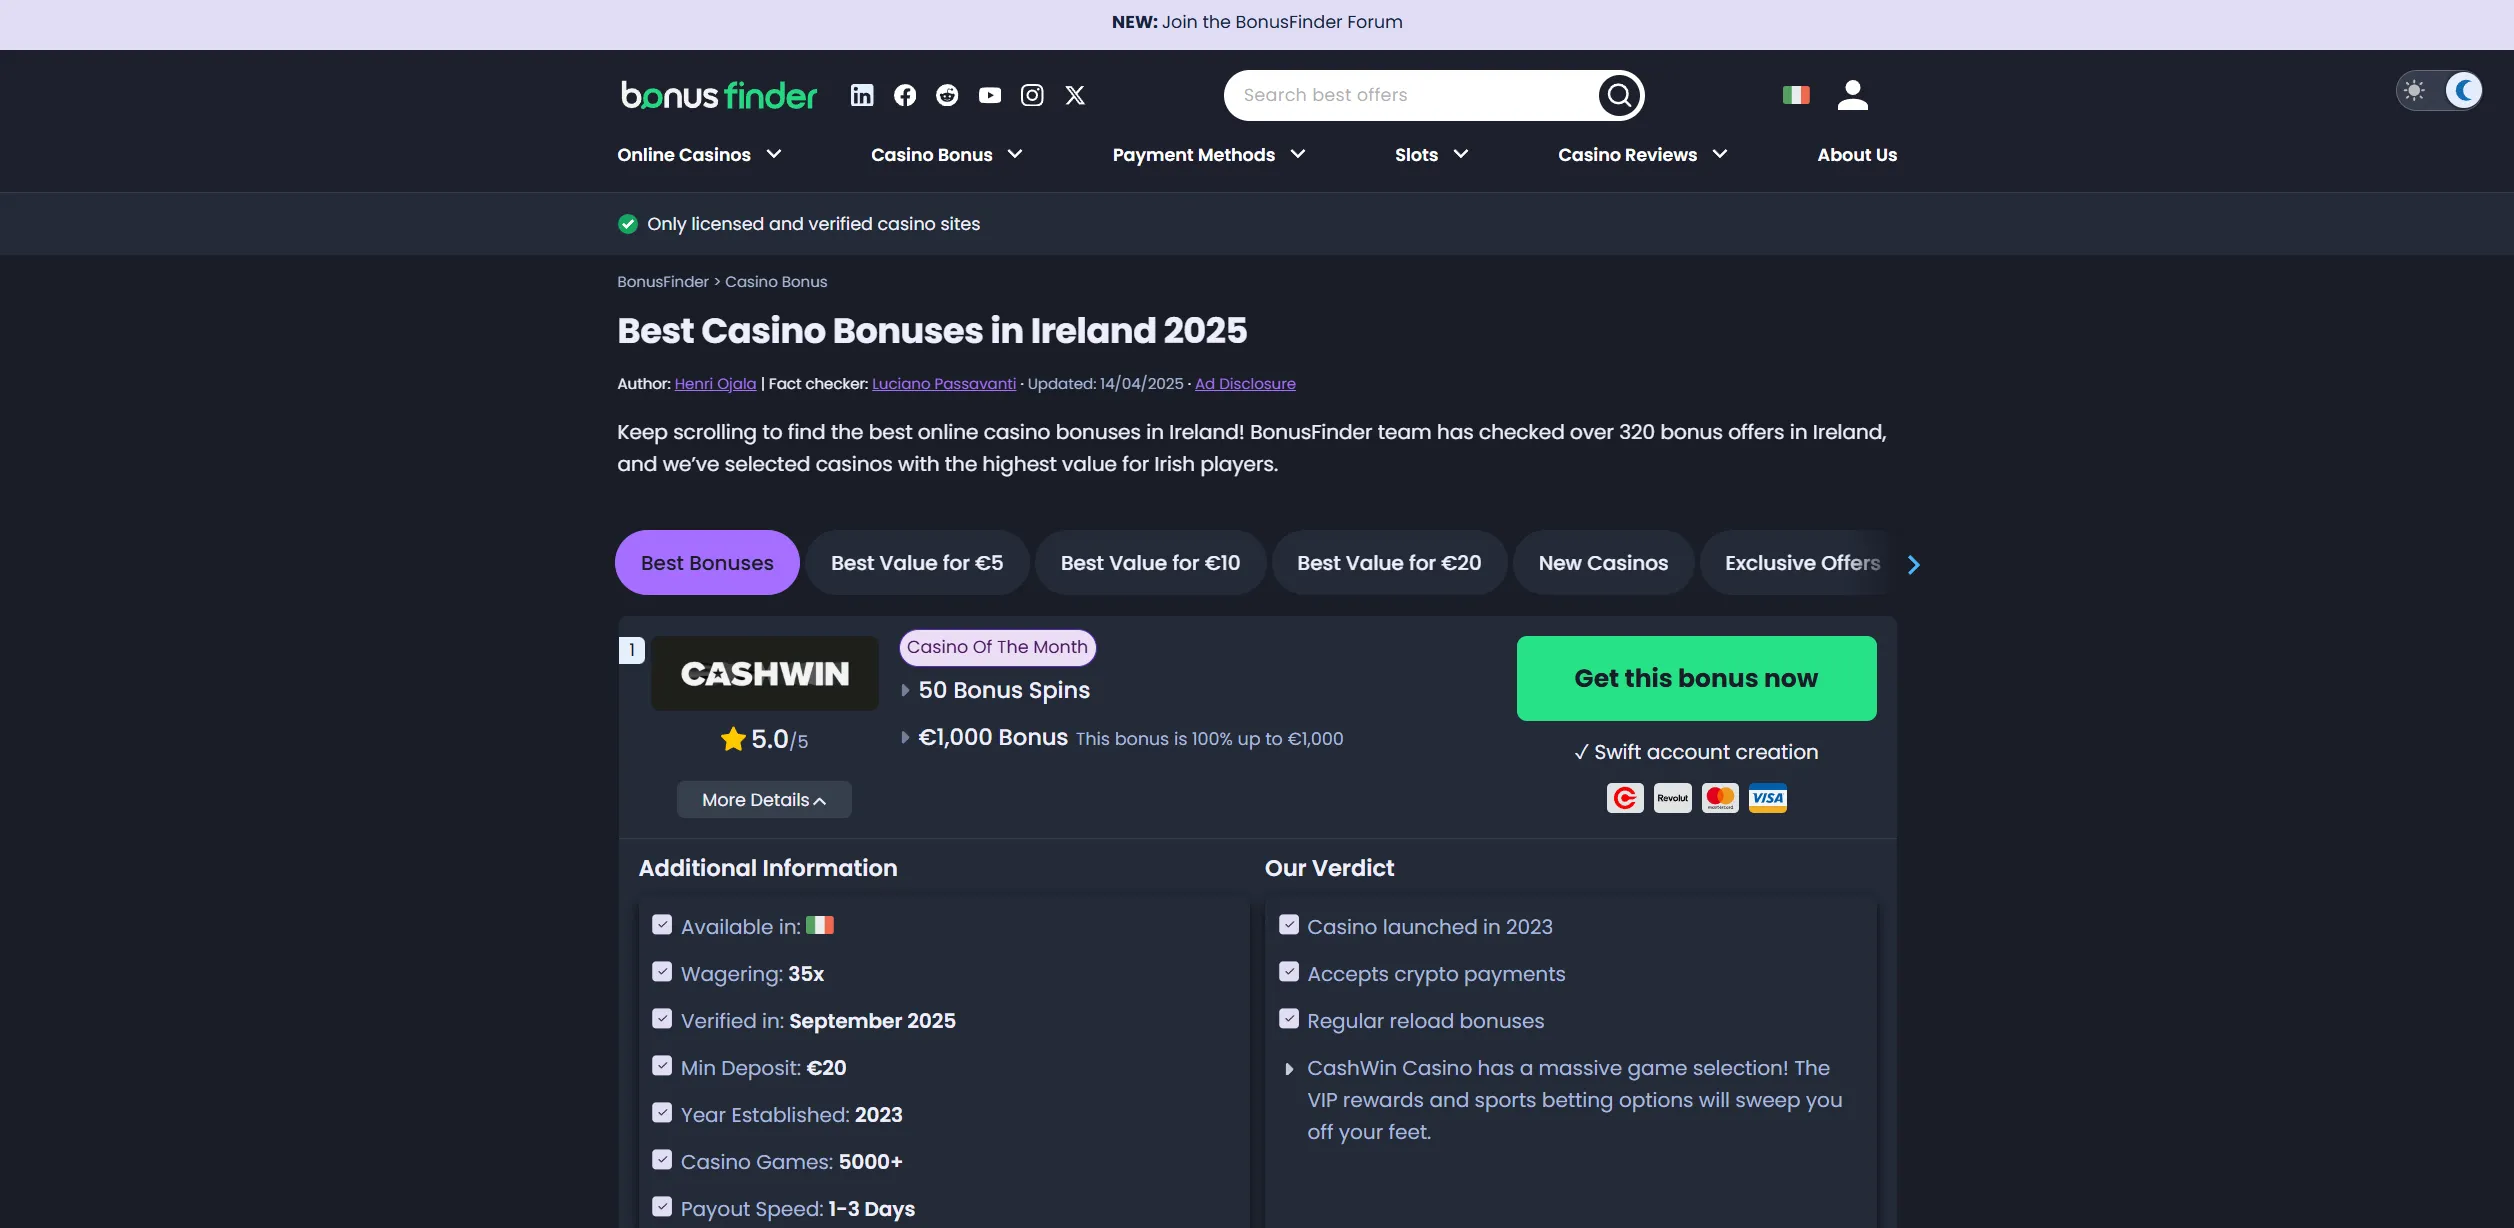Click the search magnifier button
The image size is (2514, 1228).
pyautogui.click(x=1619, y=95)
